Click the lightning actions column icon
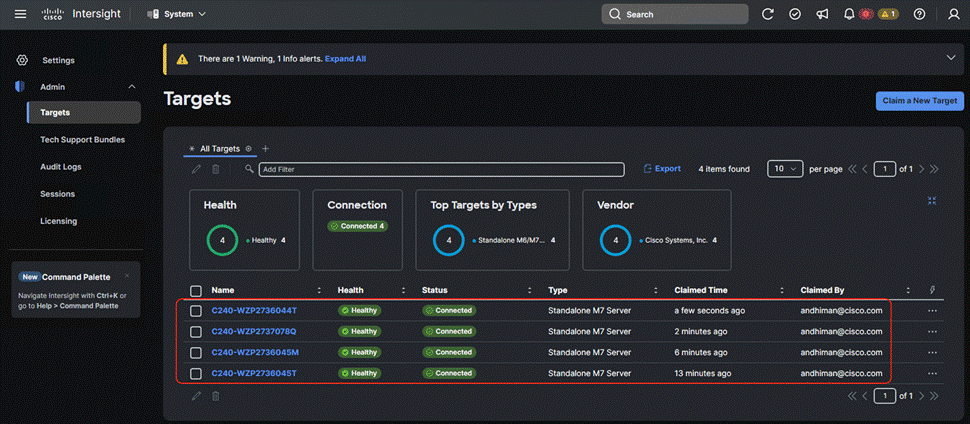 click(x=933, y=290)
